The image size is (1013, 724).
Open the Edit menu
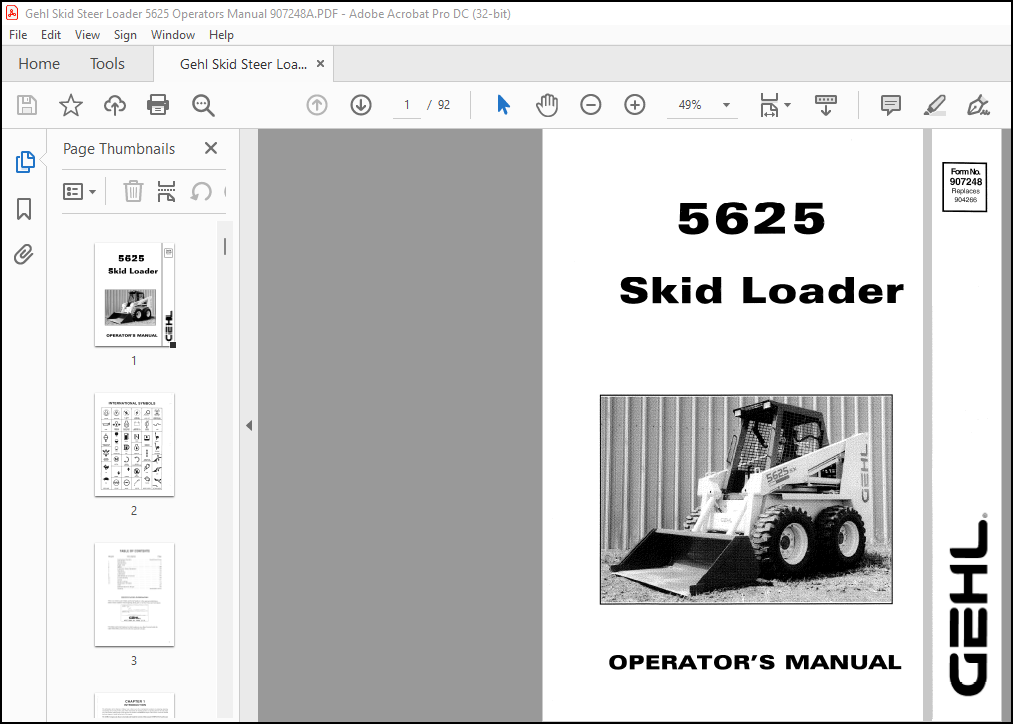coord(50,35)
